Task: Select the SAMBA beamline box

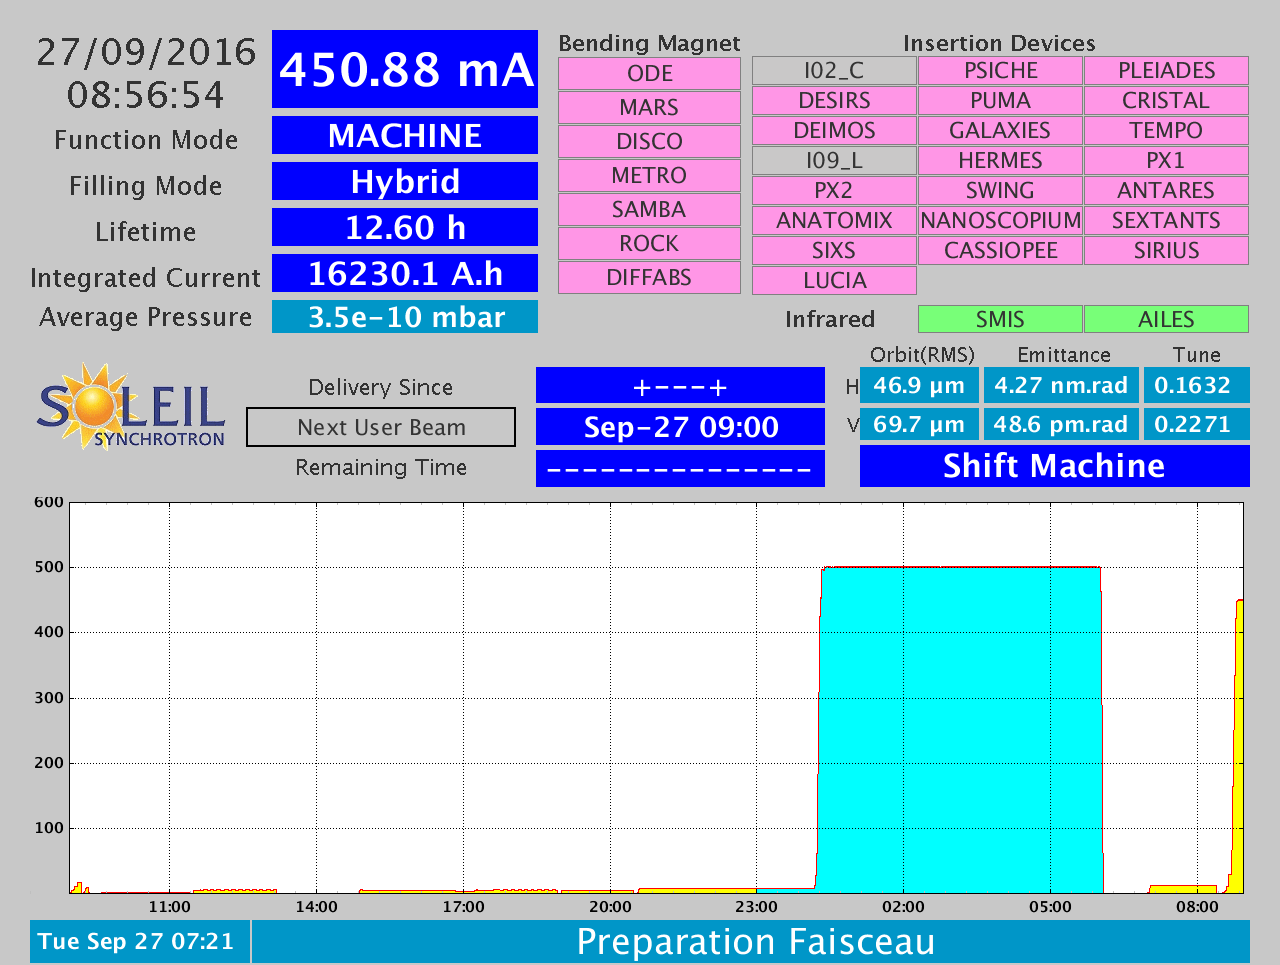Action: tap(649, 210)
